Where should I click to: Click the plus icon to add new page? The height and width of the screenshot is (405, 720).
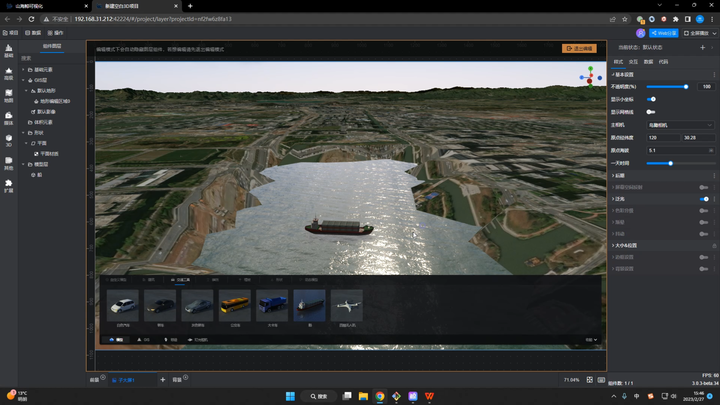point(163,380)
